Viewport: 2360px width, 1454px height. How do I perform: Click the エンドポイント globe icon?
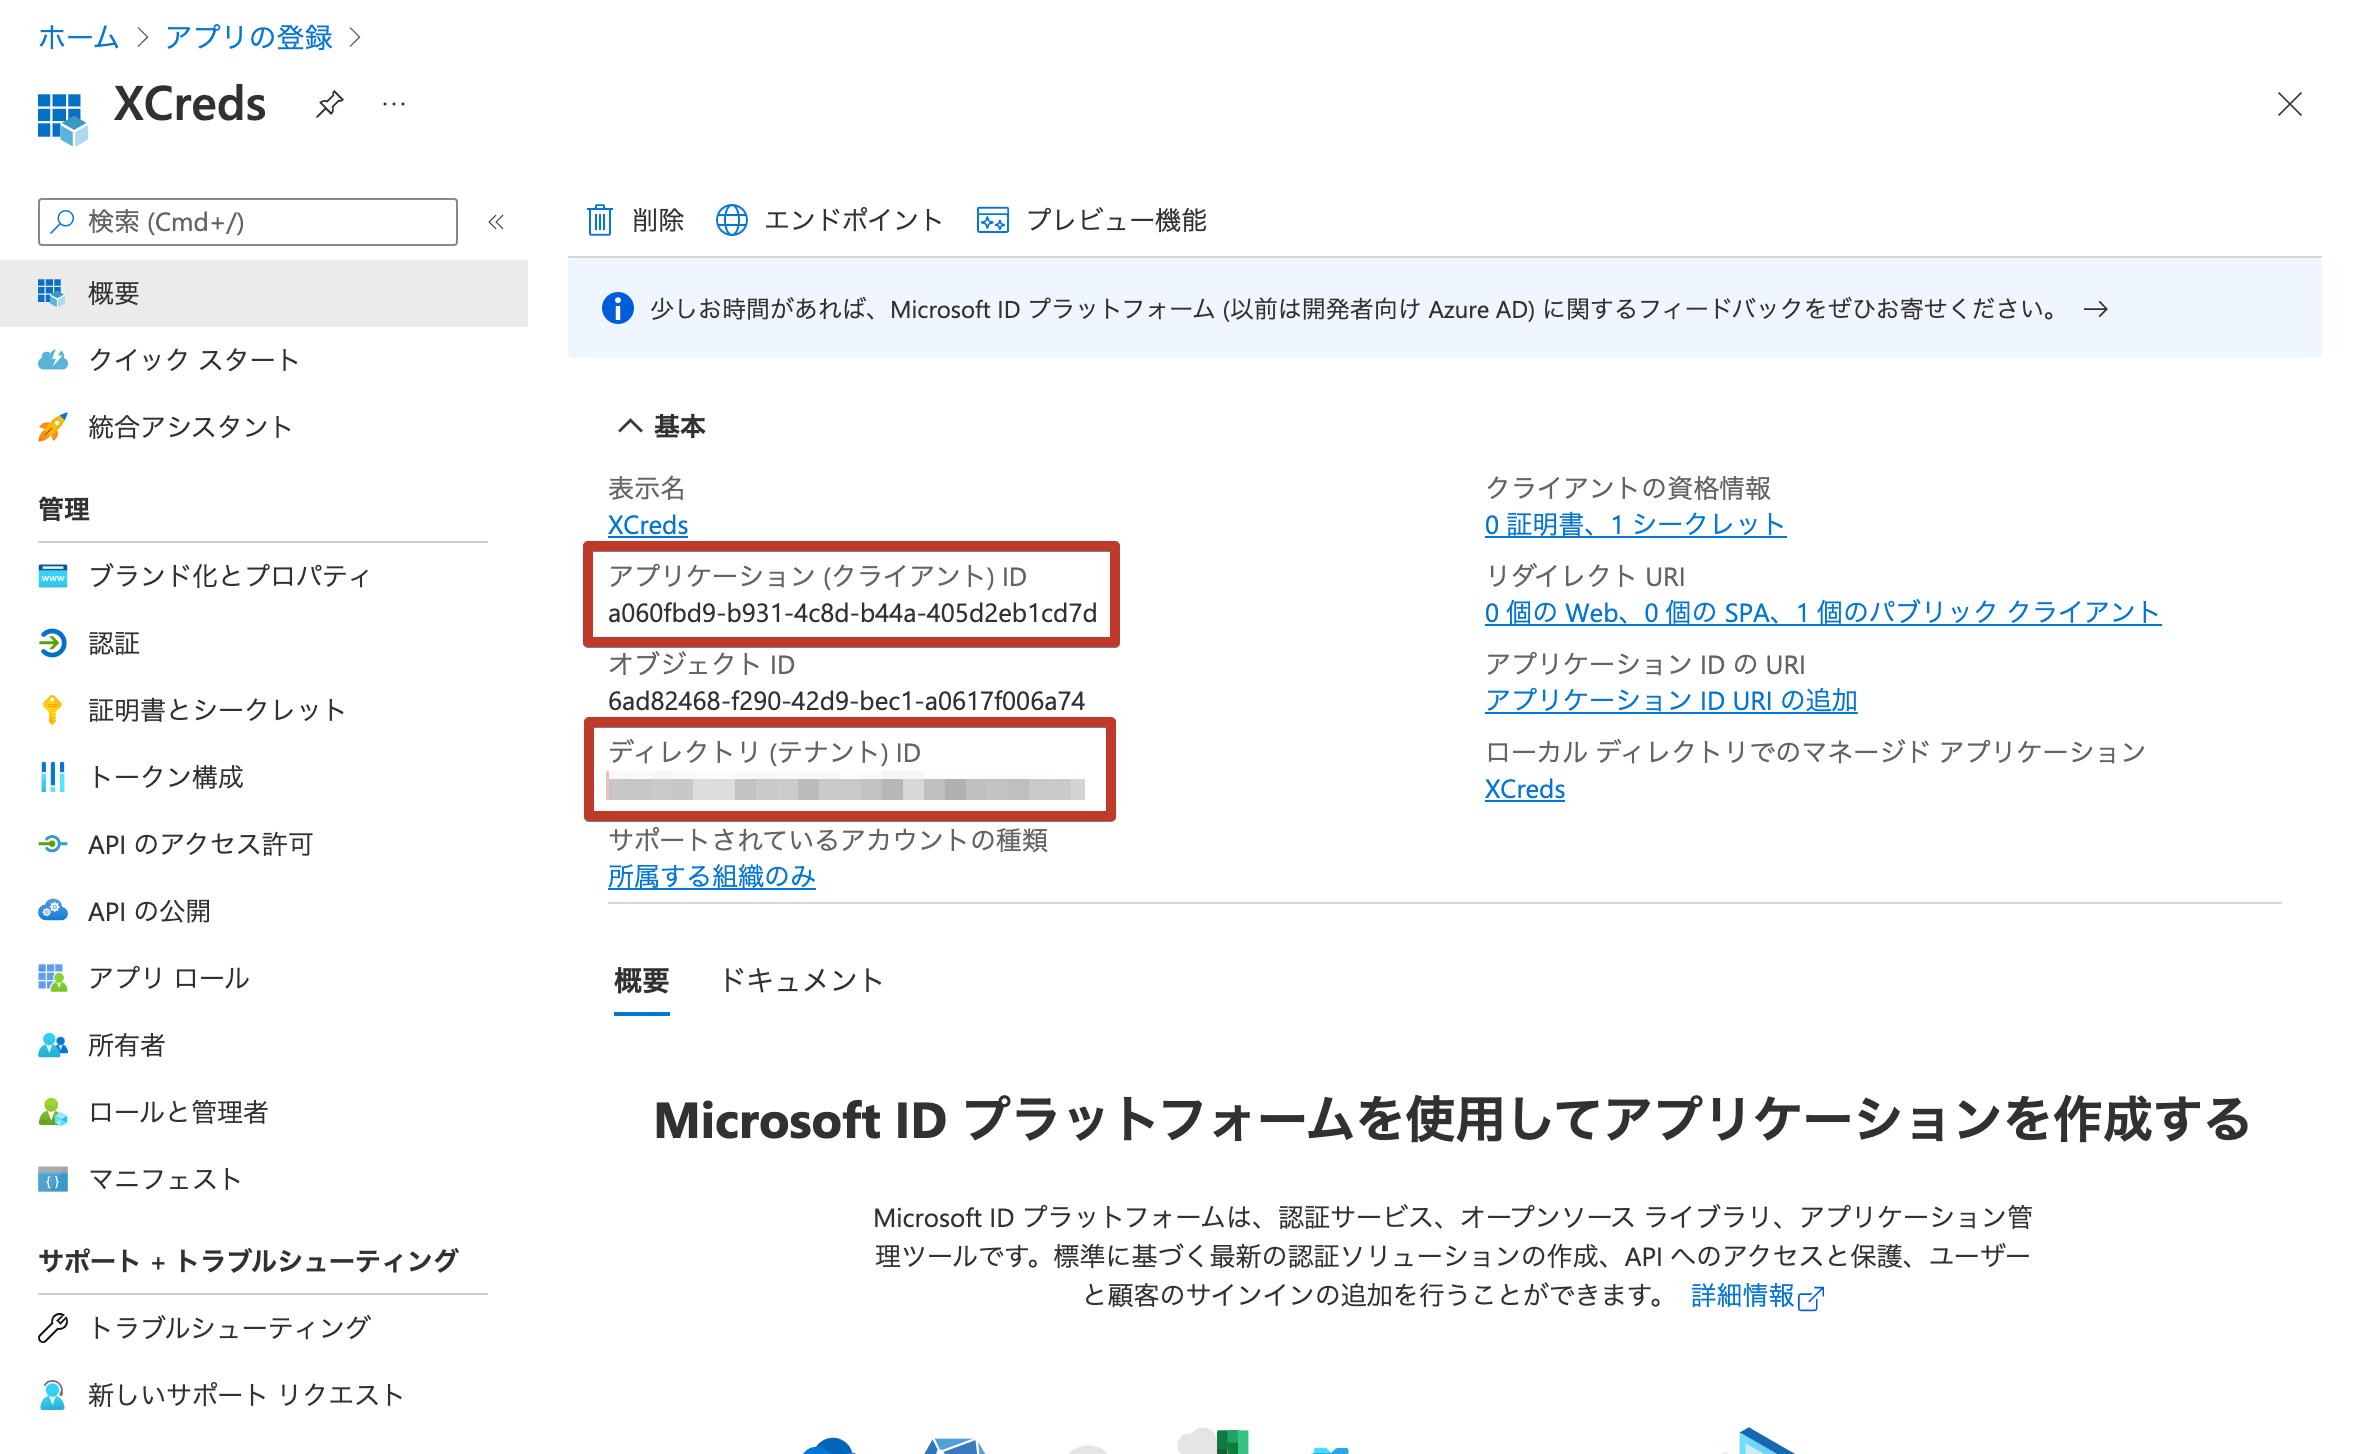click(x=731, y=220)
